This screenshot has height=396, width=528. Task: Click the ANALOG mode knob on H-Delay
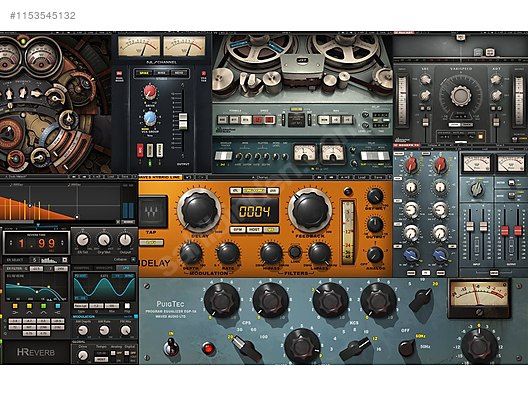[x=375, y=255]
